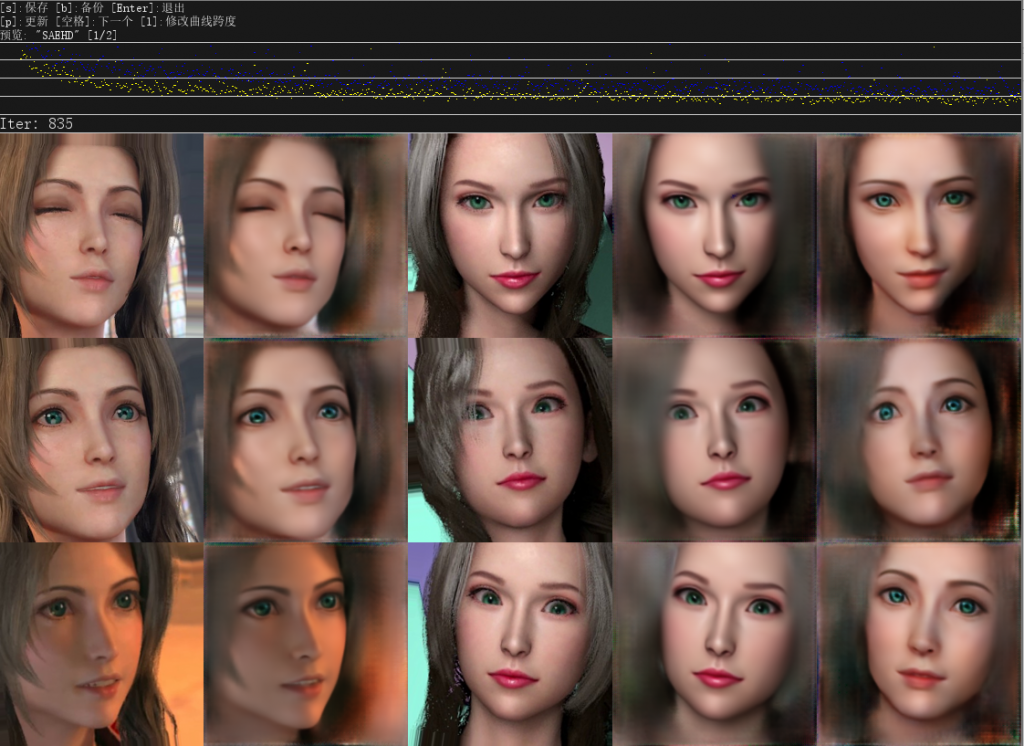Click the "[s]:保存" save hint text
The width and height of the screenshot is (1024, 746).
[24, 8]
